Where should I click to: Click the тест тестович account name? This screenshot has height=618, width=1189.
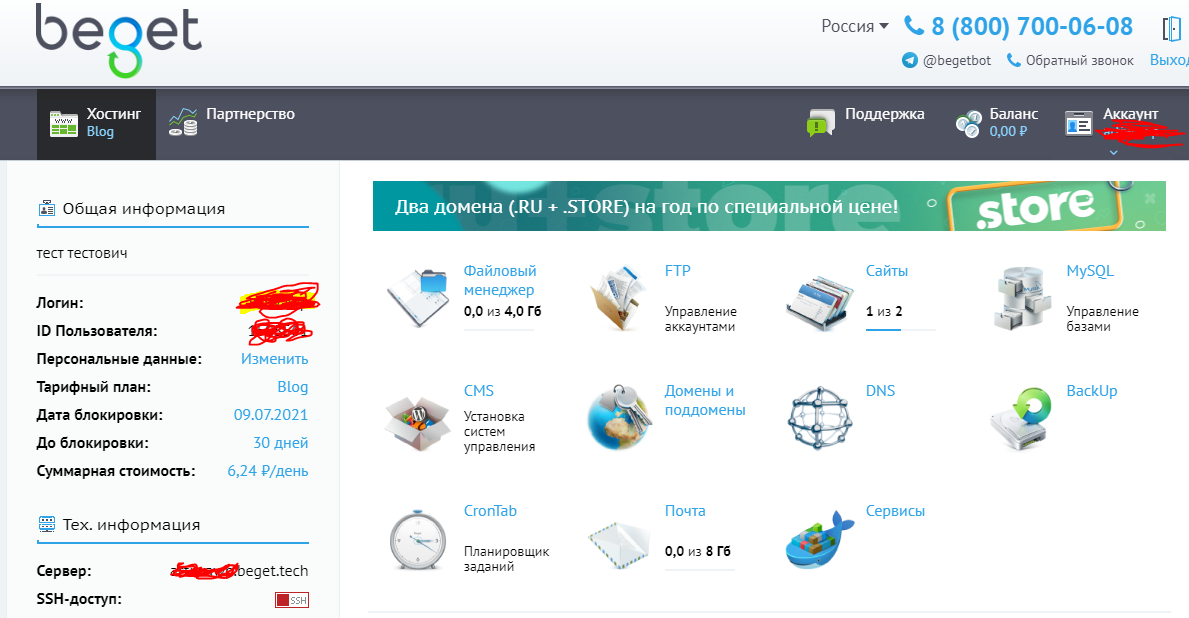82,253
